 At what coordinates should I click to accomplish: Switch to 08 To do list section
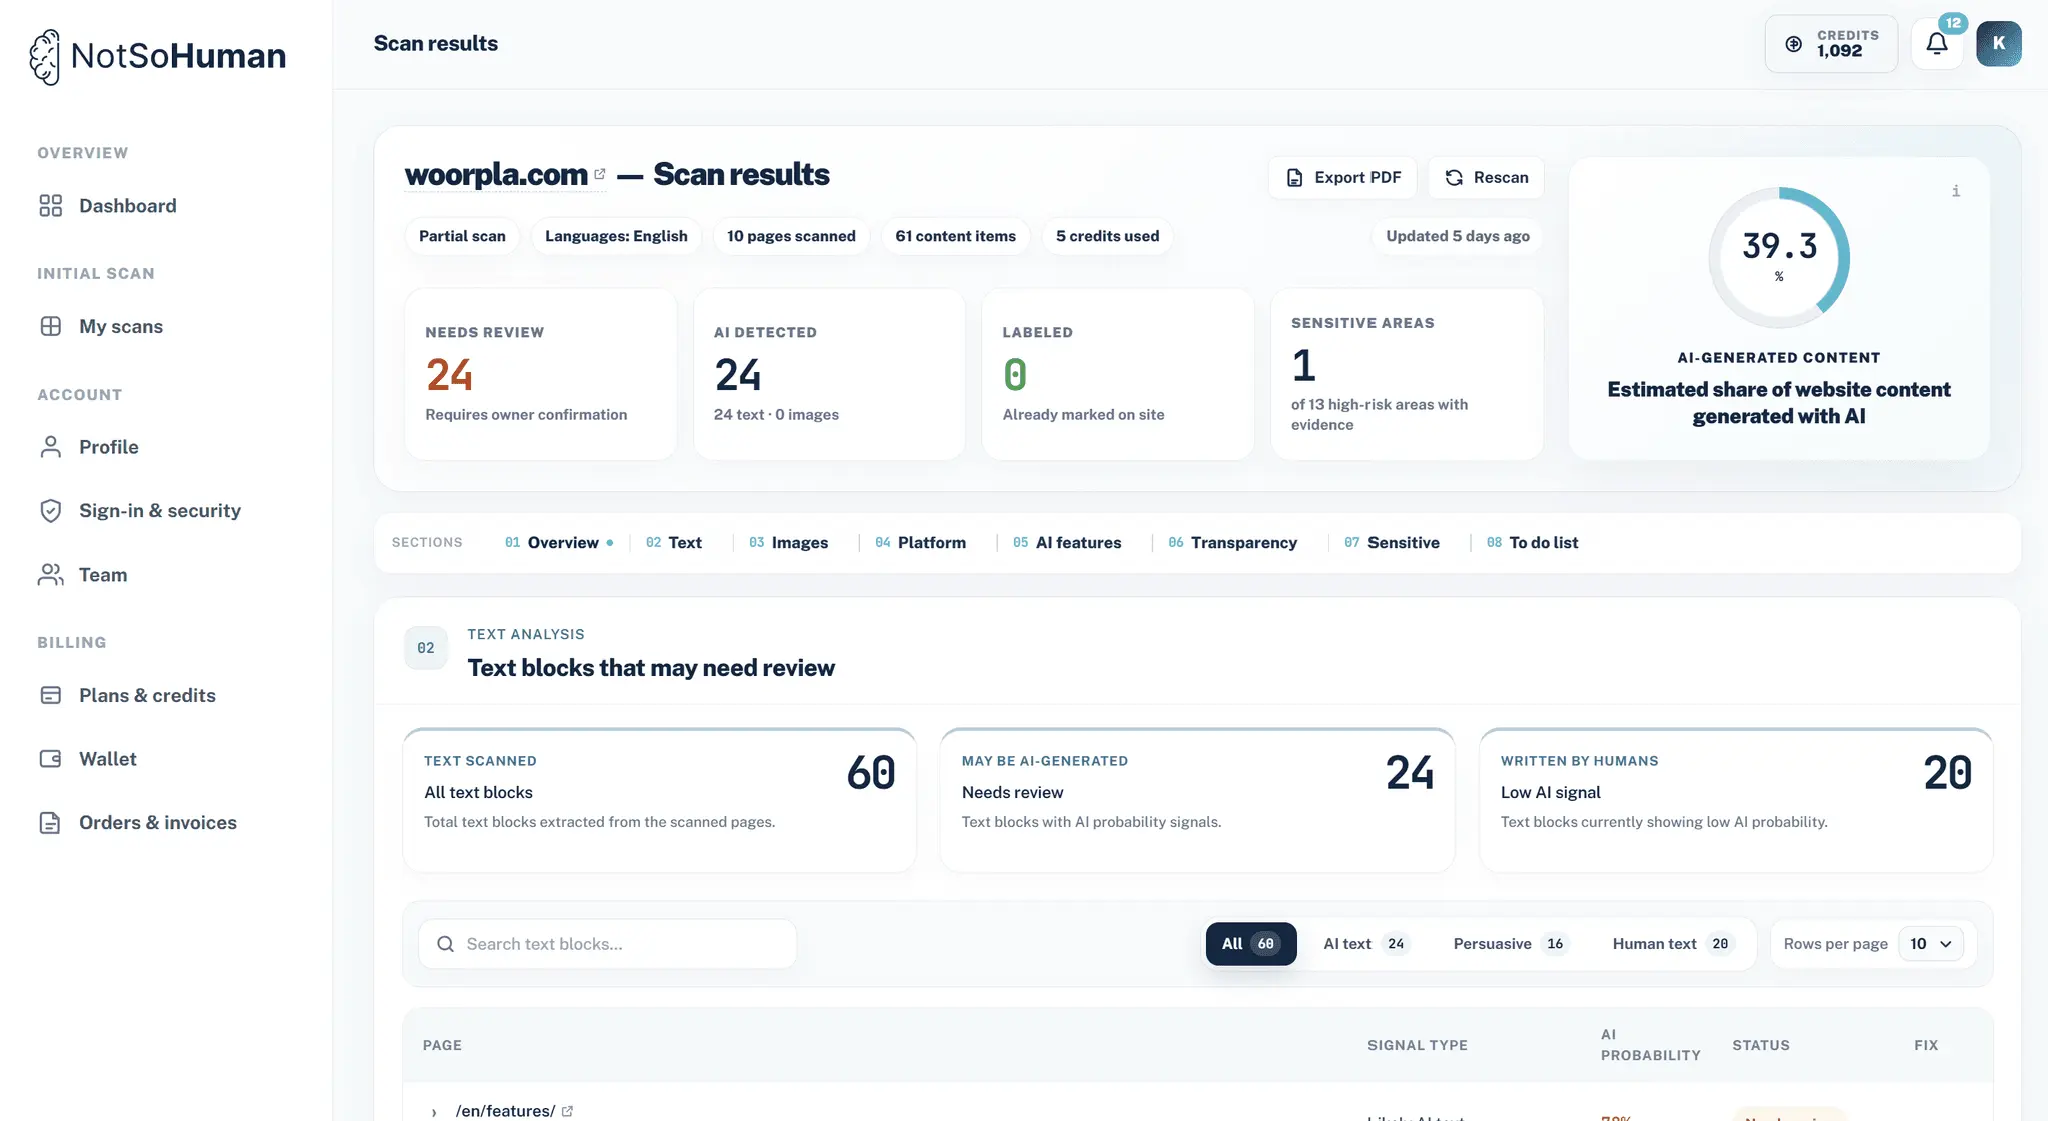pos(1532,543)
